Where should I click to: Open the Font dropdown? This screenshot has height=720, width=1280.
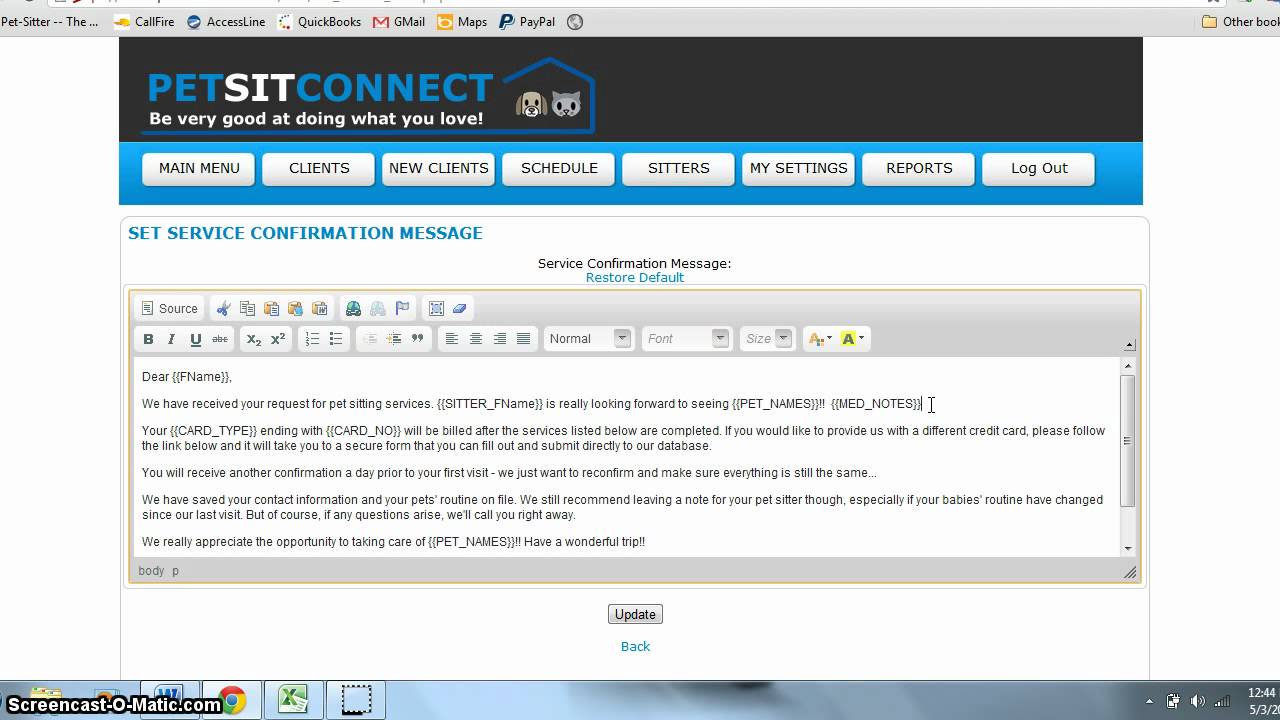click(x=687, y=339)
